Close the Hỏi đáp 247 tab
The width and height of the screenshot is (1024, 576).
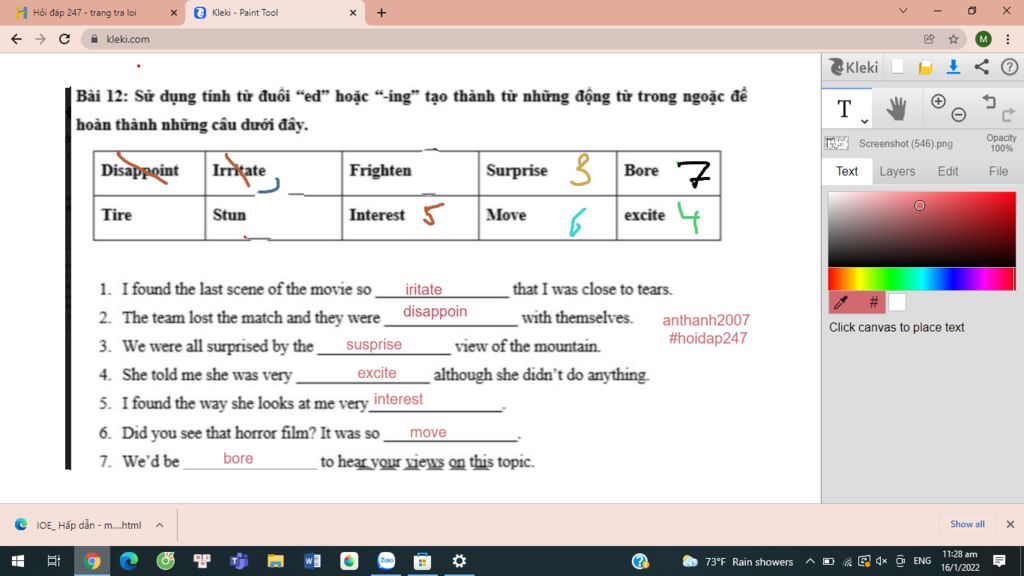tap(174, 12)
